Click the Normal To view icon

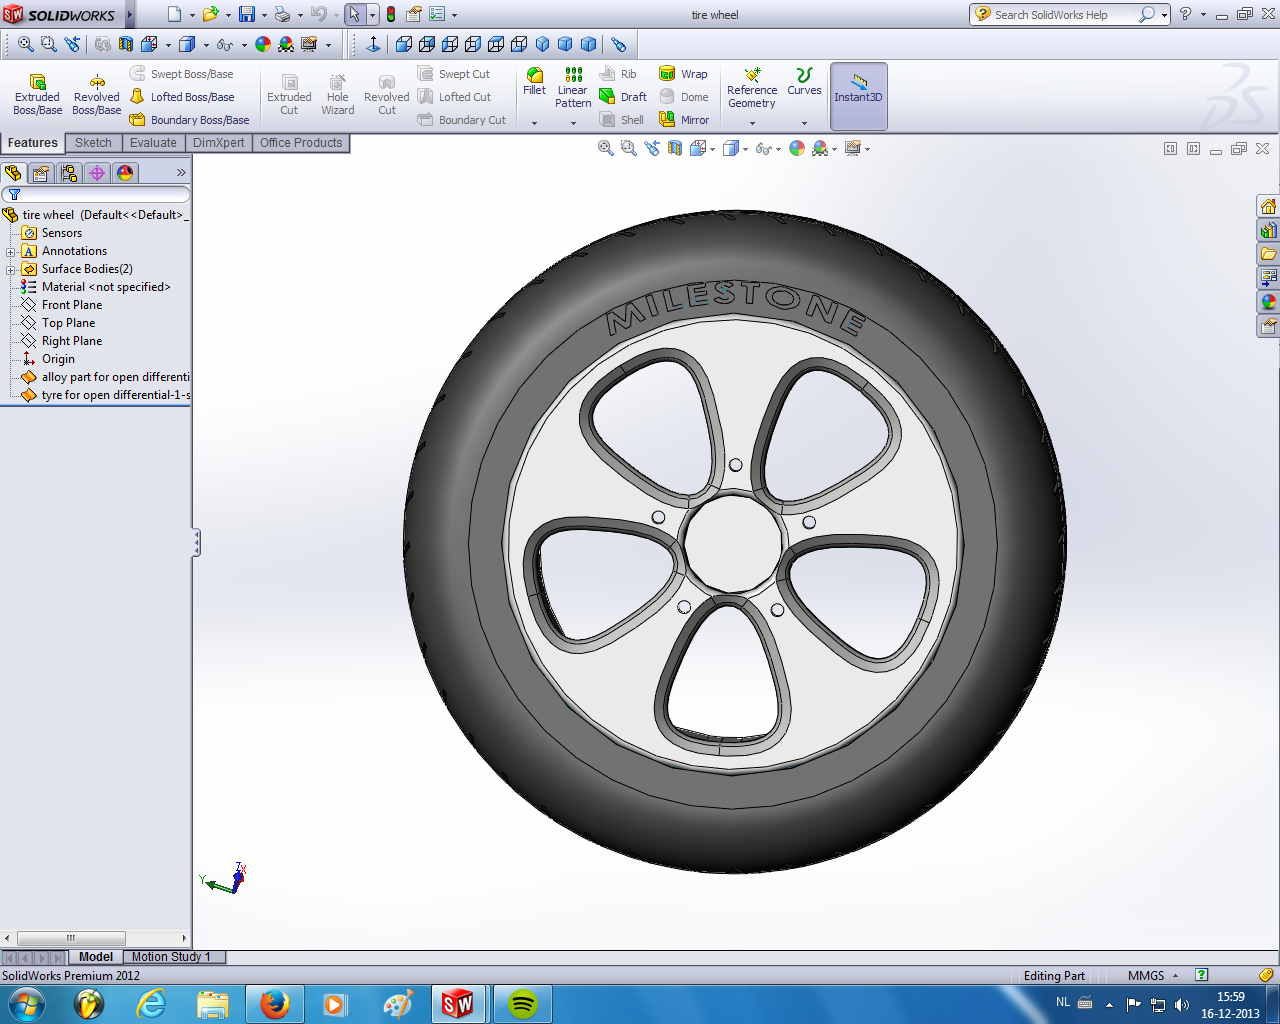point(373,44)
